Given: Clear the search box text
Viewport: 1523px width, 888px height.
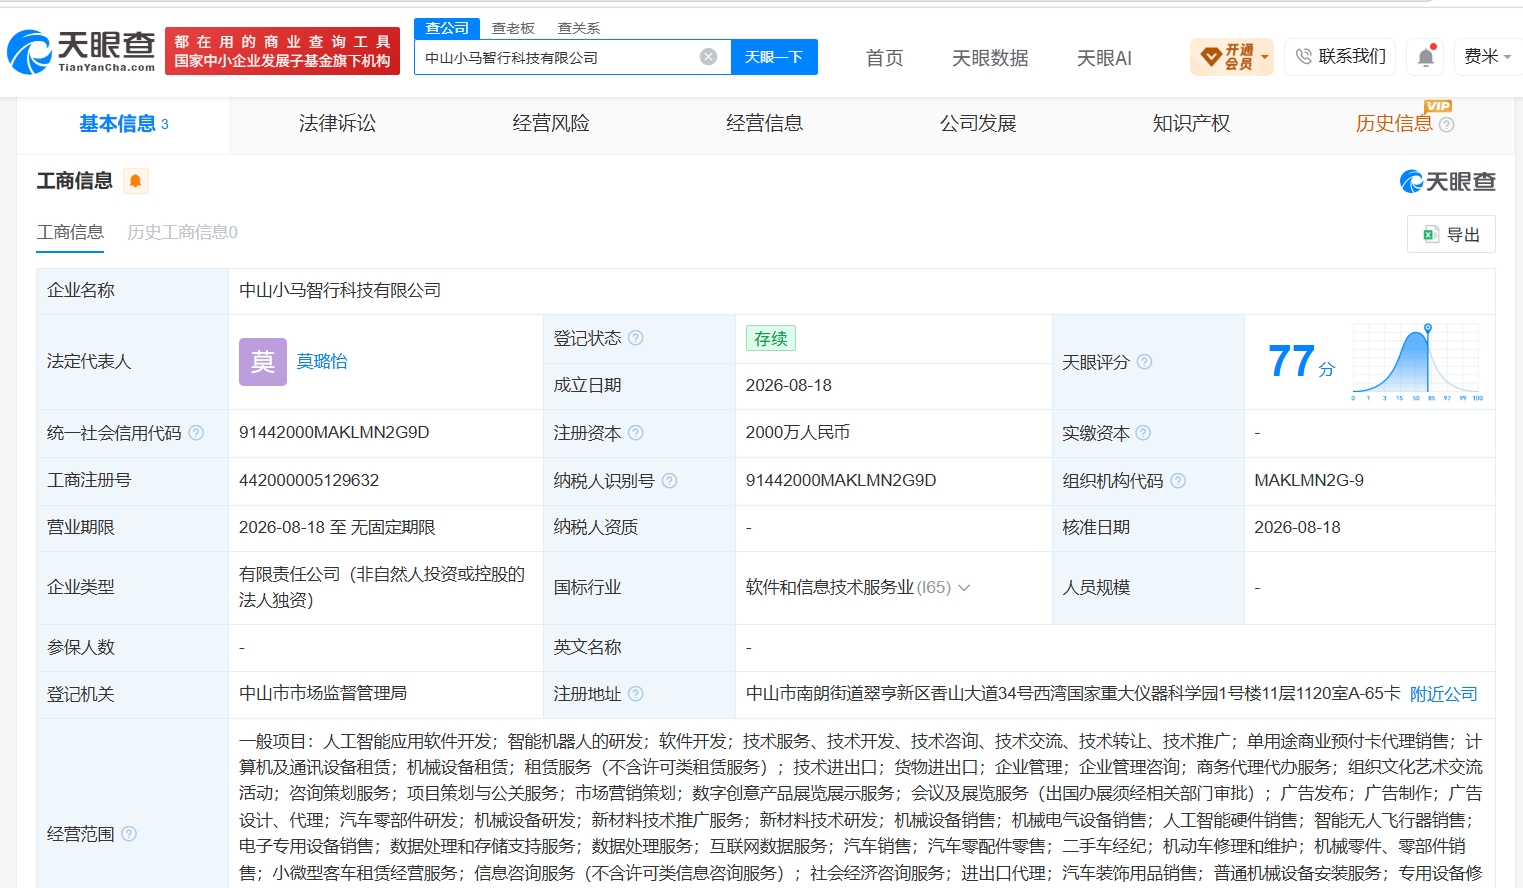Looking at the screenshot, I should coord(708,57).
